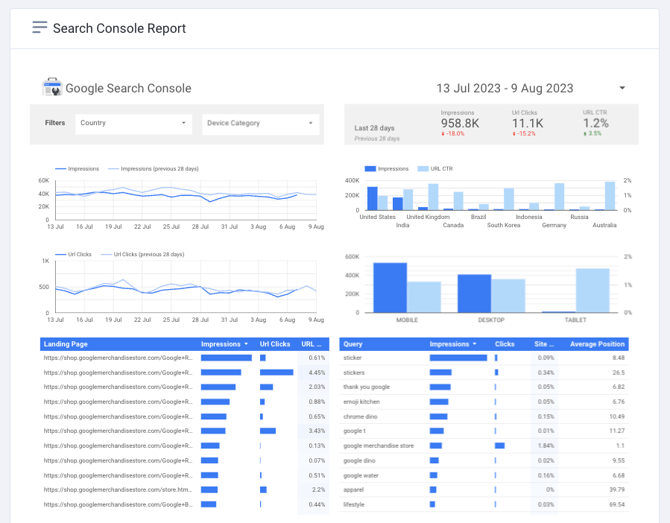The height and width of the screenshot is (523, 670).
Task: Click the MOBILE impressions bar in device chart
Action: (390, 288)
